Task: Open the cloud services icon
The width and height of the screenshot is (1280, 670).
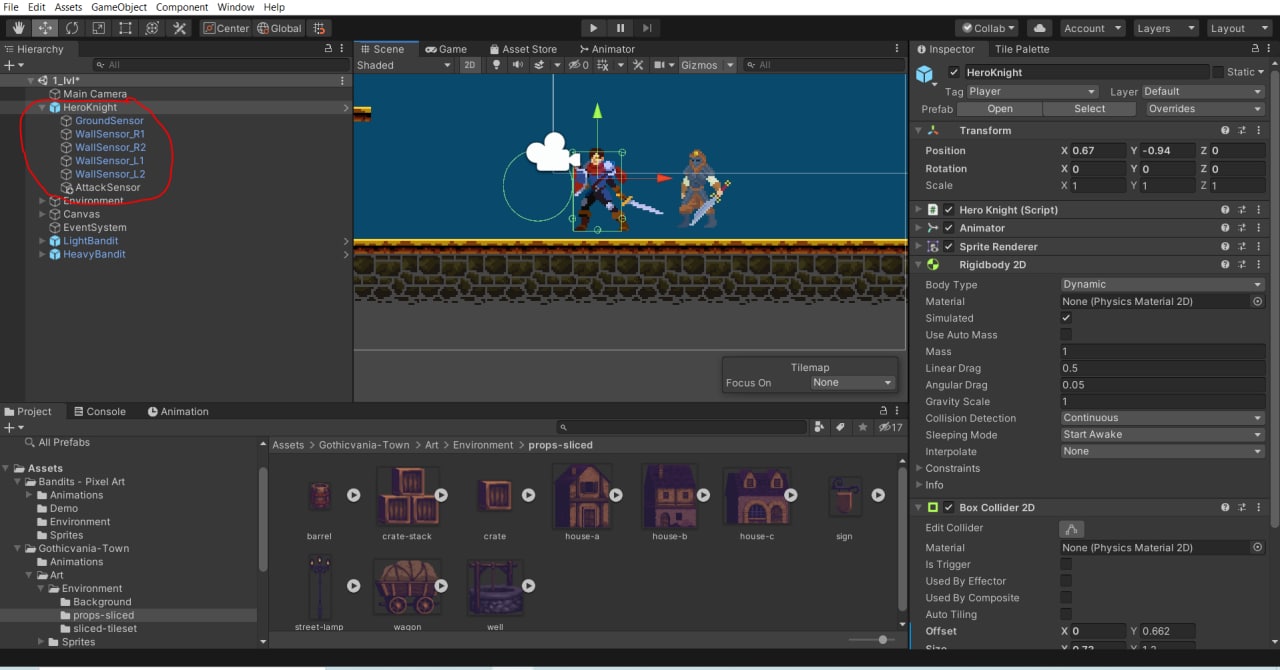Action: click(x=1039, y=28)
